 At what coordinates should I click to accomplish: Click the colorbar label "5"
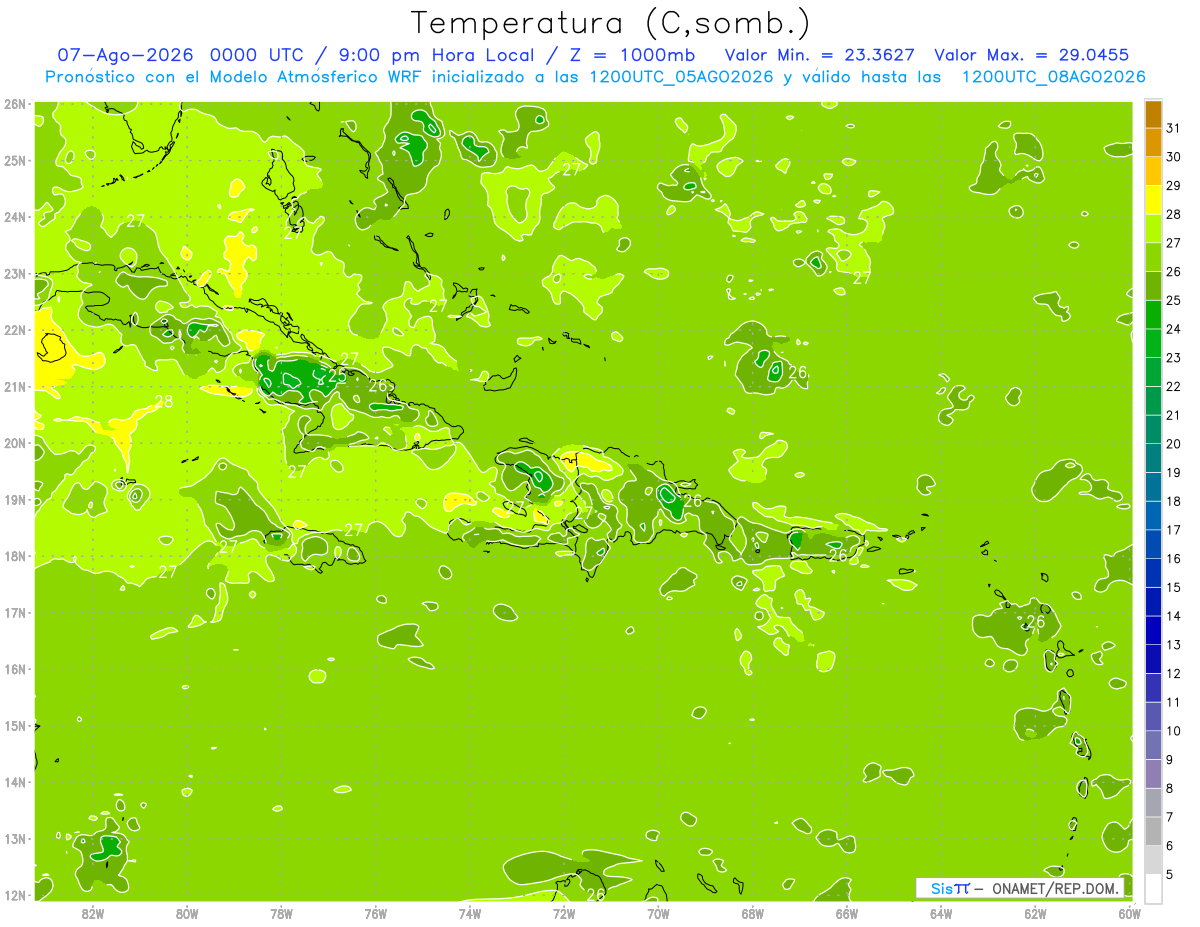(x=1171, y=874)
